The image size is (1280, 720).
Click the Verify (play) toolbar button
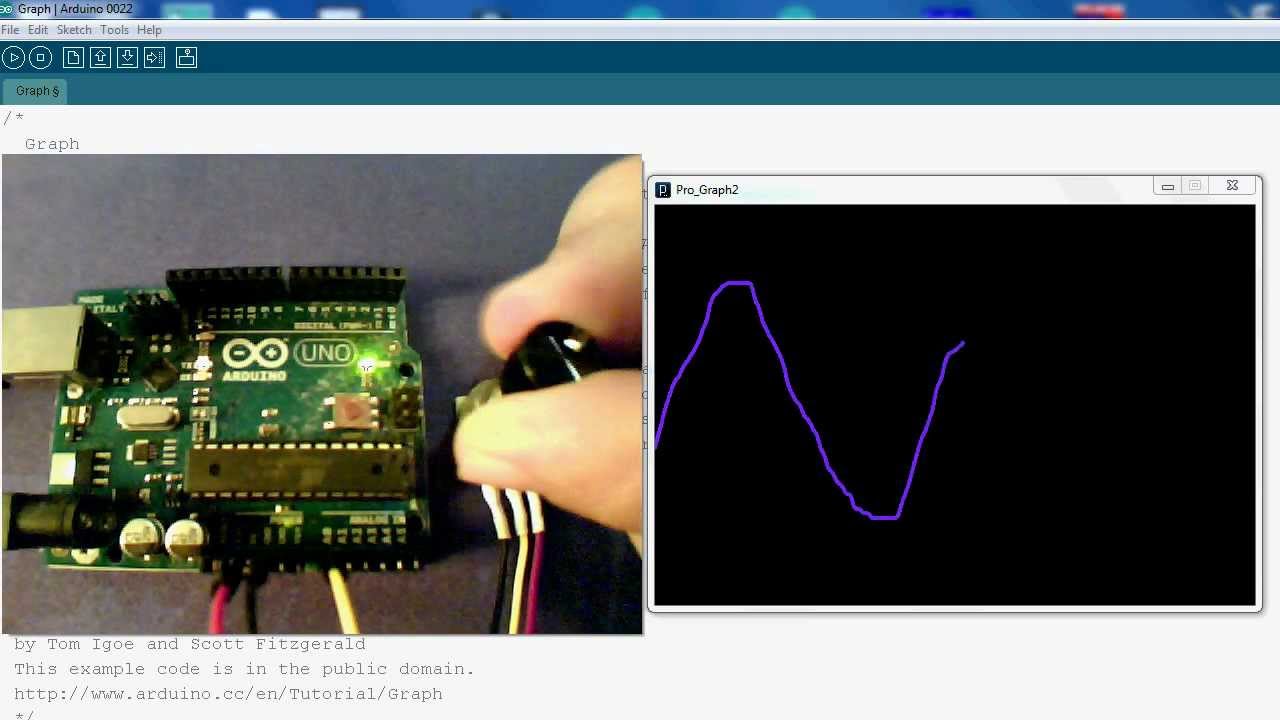coord(13,58)
